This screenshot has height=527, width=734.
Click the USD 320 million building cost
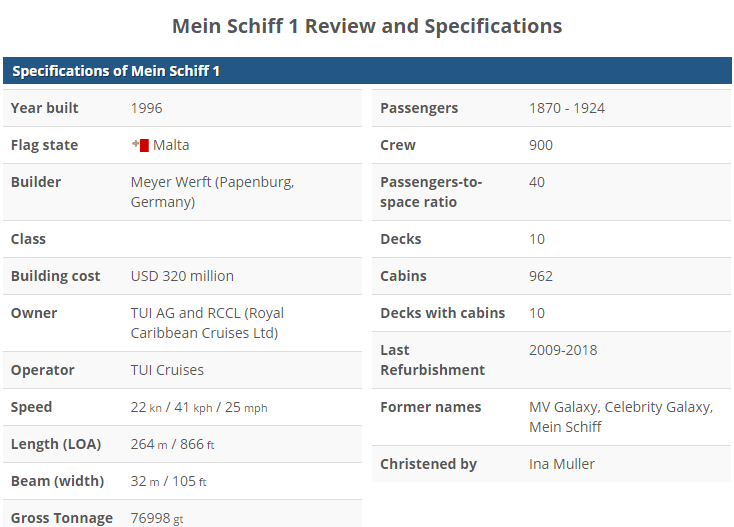click(x=182, y=276)
